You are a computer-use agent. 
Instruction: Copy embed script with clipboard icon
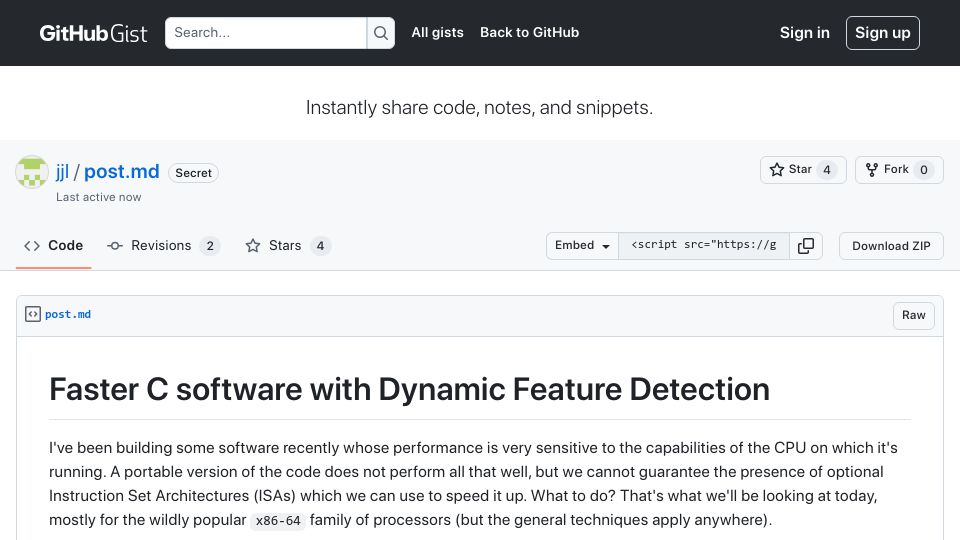click(x=806, y=246)
